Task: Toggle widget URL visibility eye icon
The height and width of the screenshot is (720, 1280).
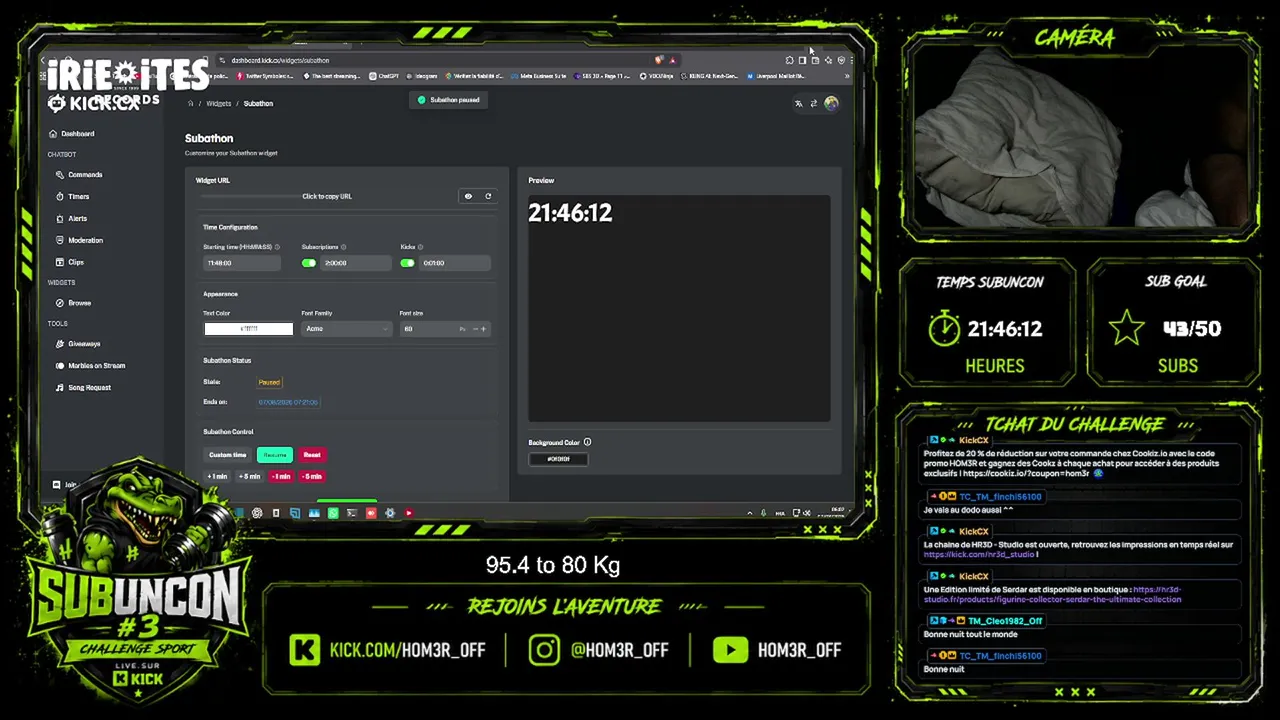Action: tap(468, 196)
